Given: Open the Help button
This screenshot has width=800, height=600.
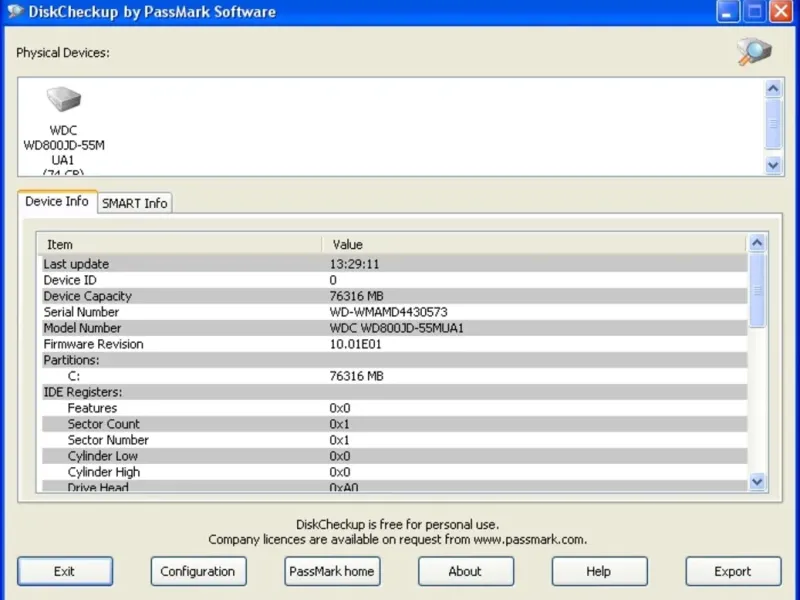Looking at the screenshot, I should click(599, 571).
